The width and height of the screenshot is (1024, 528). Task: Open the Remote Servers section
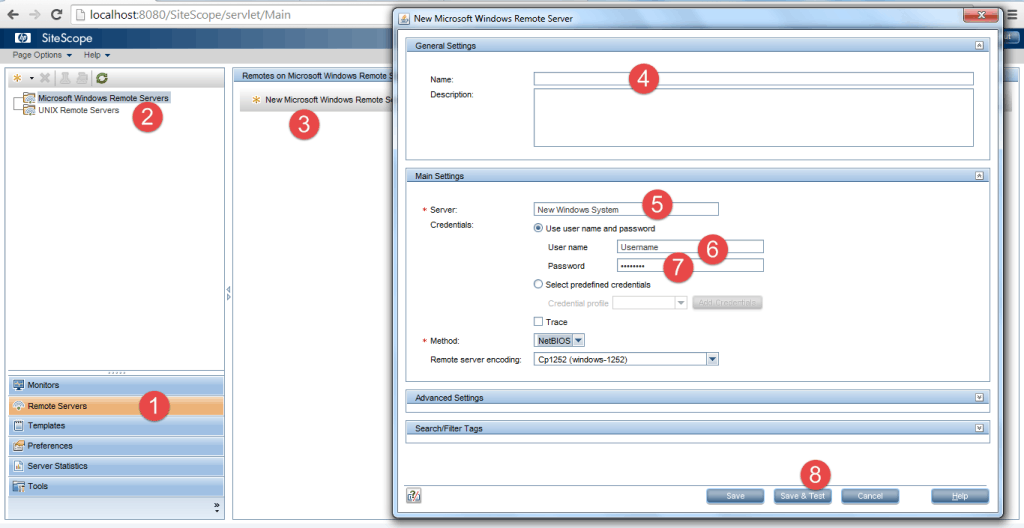(x=116, y=406)
